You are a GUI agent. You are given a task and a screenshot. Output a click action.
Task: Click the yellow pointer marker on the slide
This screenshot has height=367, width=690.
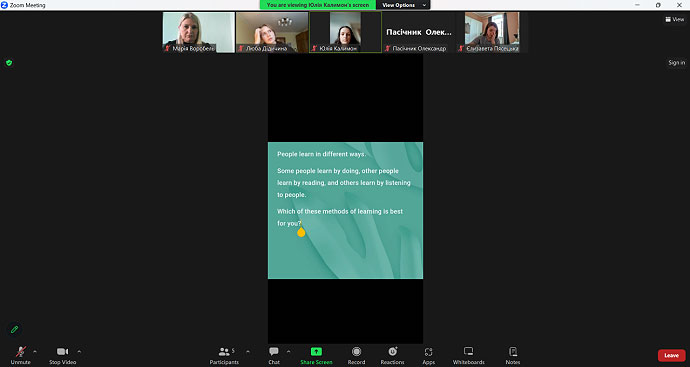click(x=301, y=231)
